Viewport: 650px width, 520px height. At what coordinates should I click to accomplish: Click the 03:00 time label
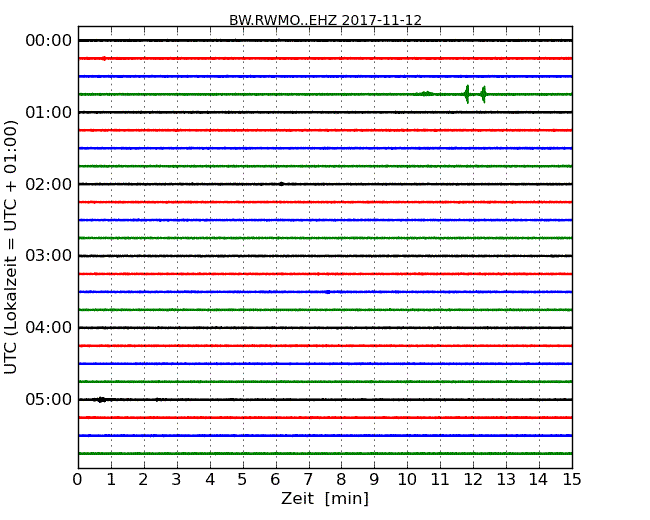(49, 255)
